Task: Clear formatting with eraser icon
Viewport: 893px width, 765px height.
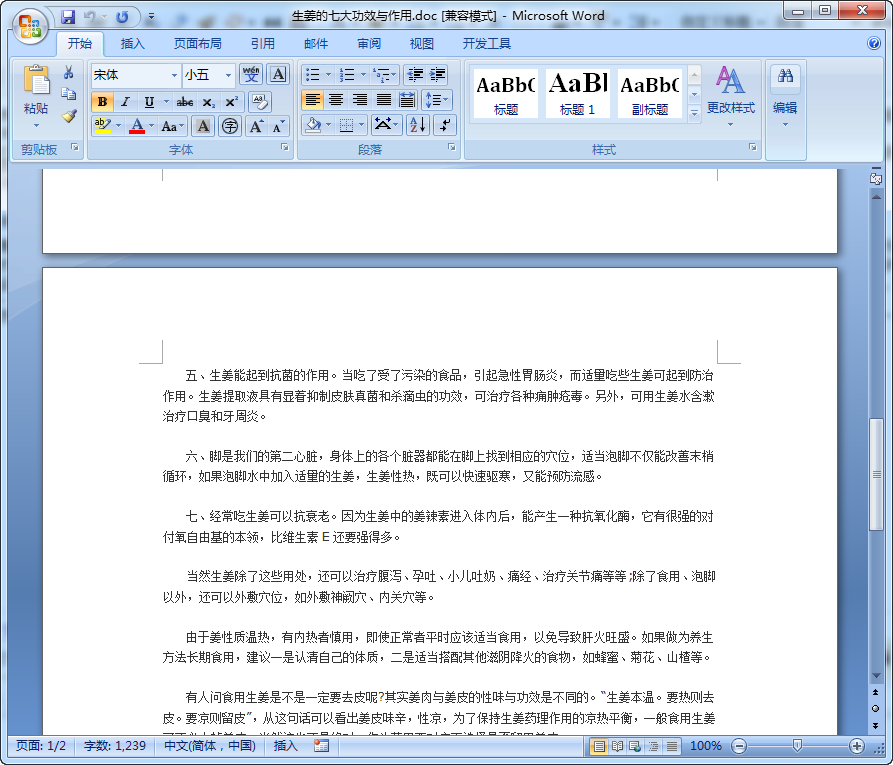Action: click(x=260, y=102)
